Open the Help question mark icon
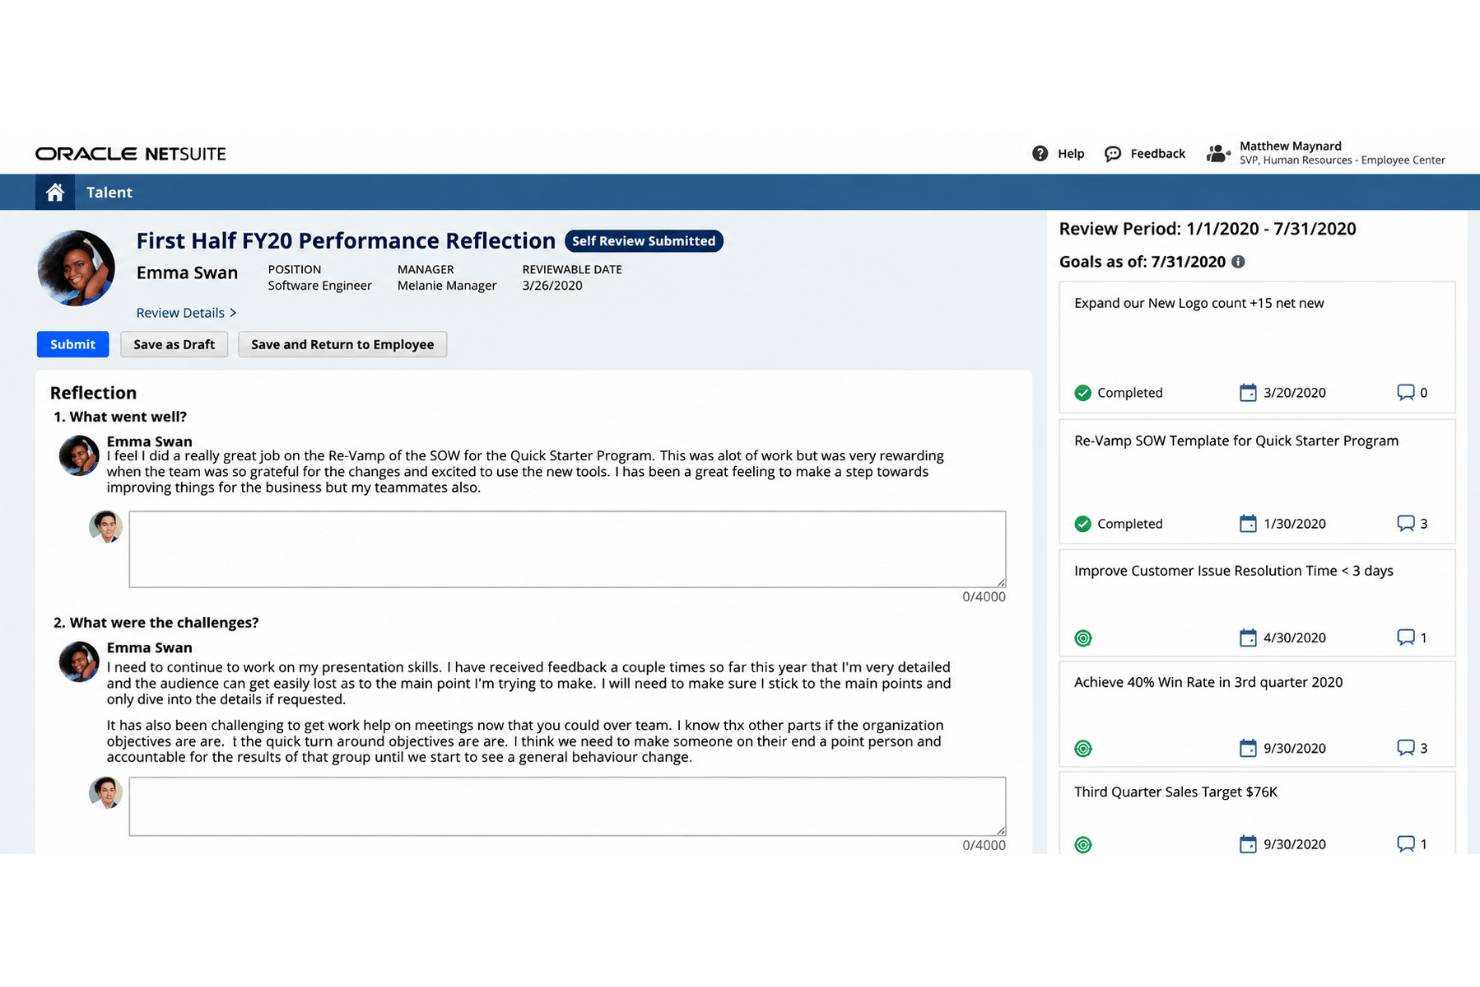This screenshot has height=987, width=1480. pos(1040,153)
